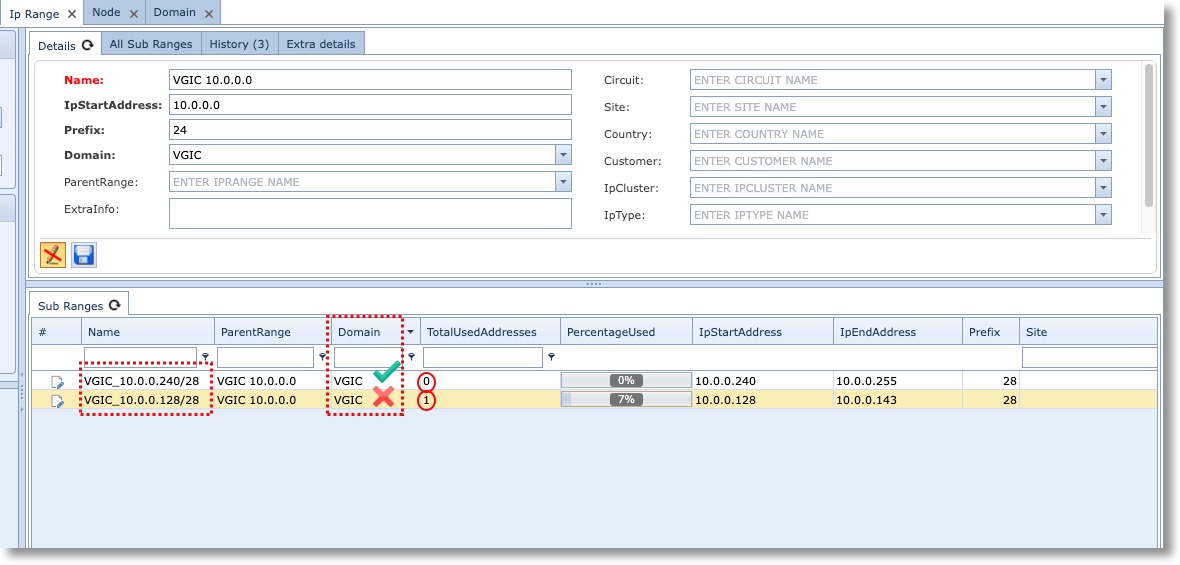Open the TotalUsedAddresses column filter icon
Image resolution: width=1180 pixels, height=565 pixels.
pyautogui.click(x=551, y=357)
